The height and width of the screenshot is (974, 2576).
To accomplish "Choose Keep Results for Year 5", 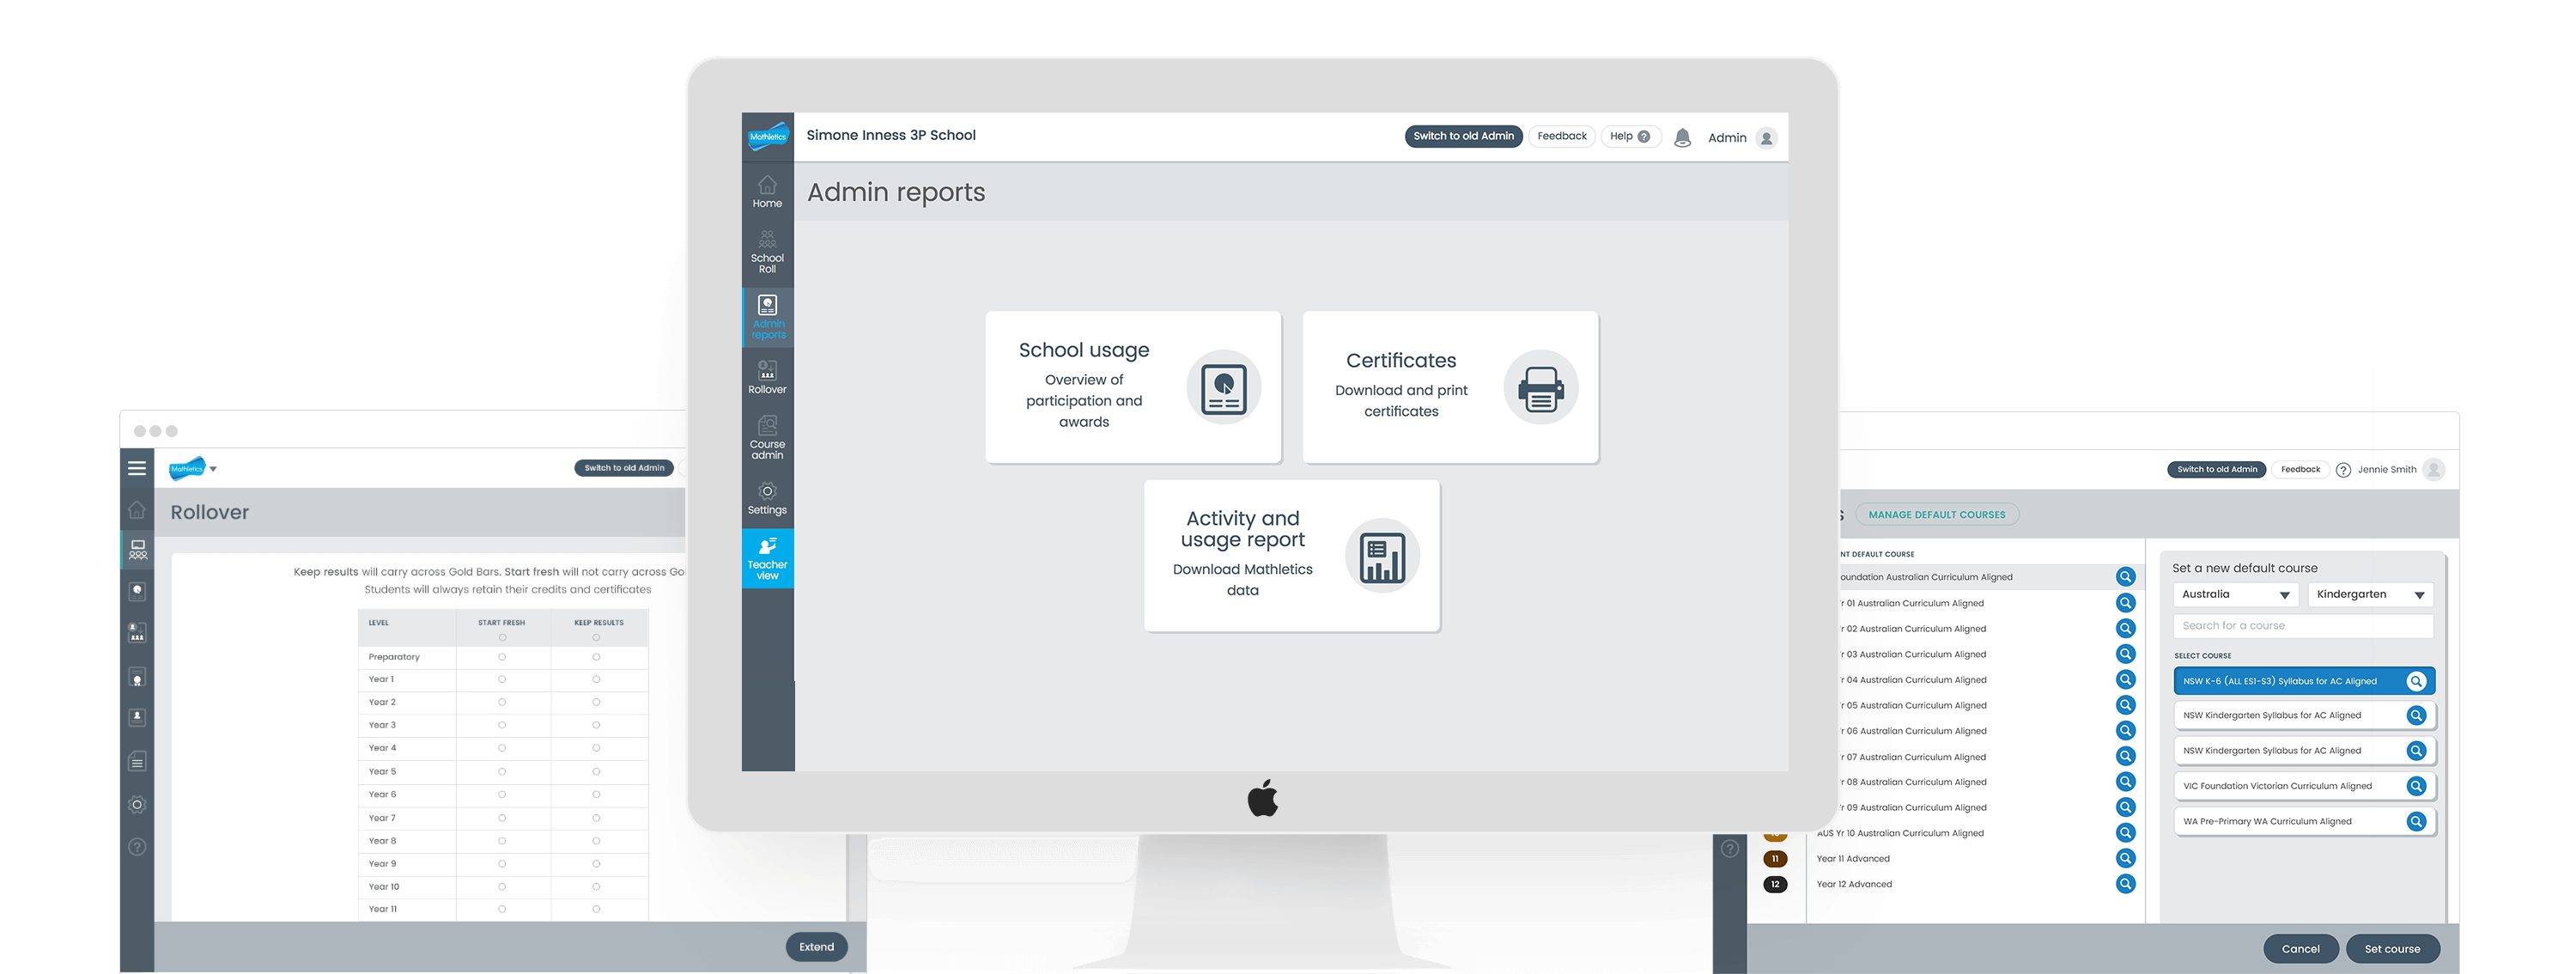I will point(596,771).
